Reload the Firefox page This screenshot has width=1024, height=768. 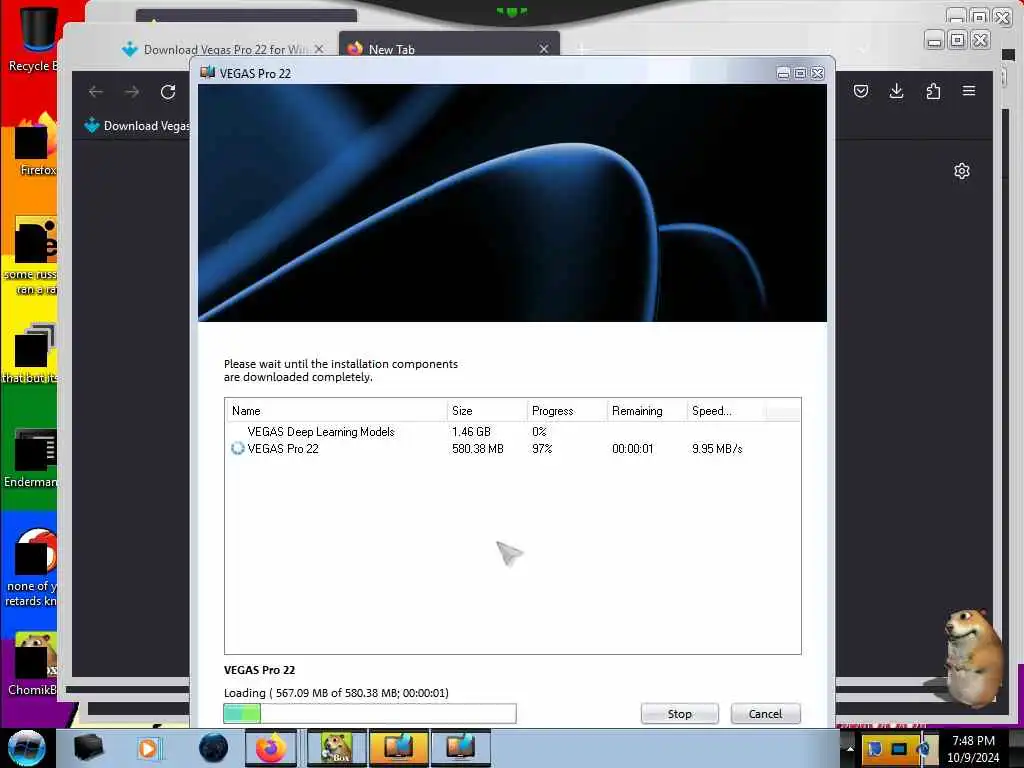coord(168,92)
